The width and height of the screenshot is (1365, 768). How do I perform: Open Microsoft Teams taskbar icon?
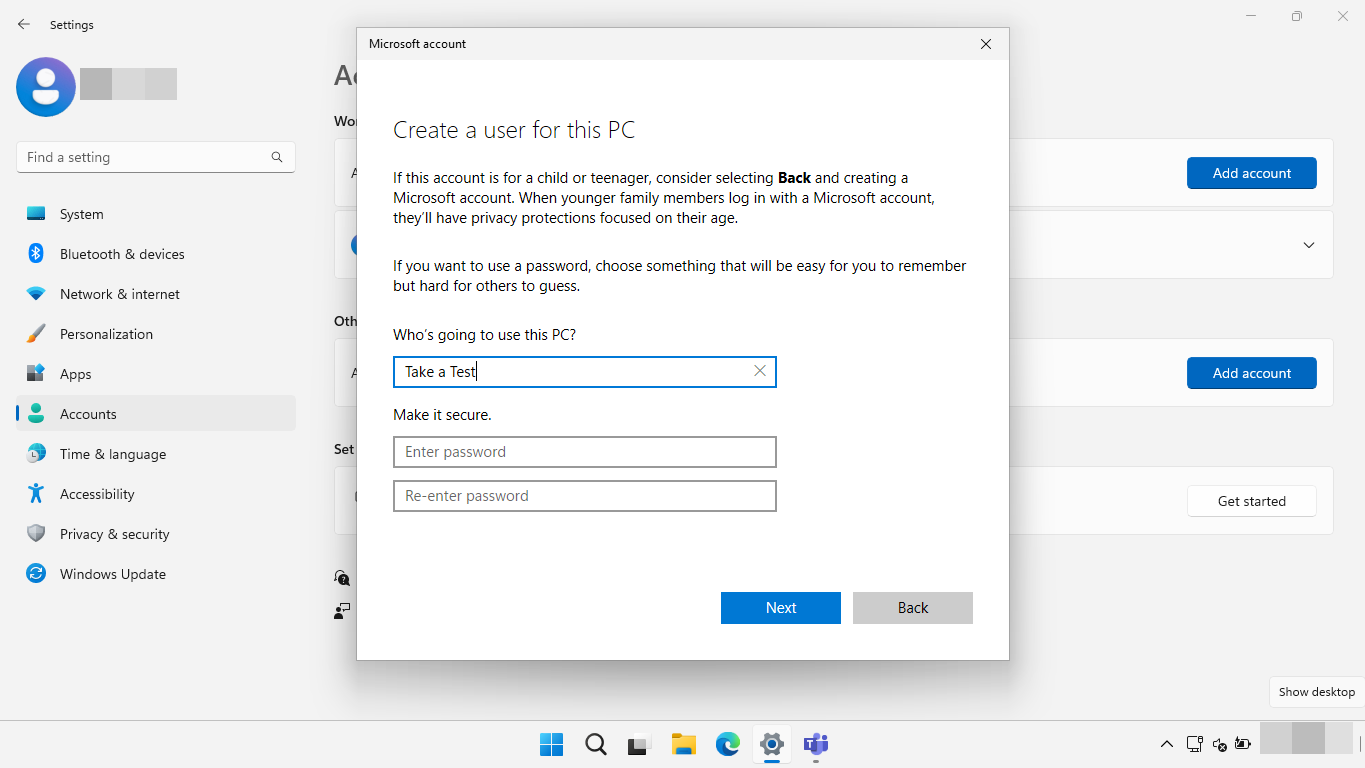coord(816,744)
